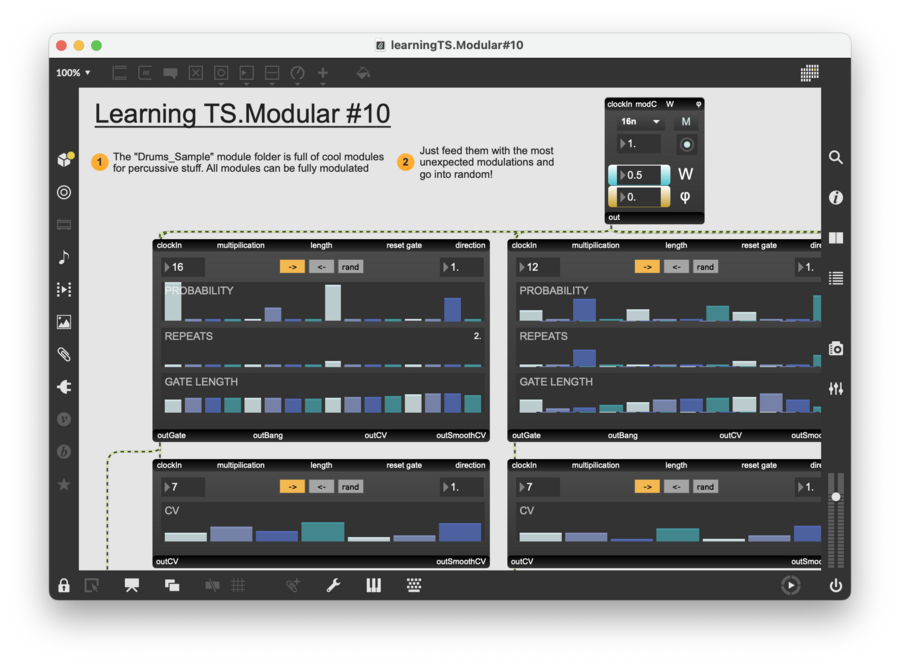The height and width of the screenshot is (665, 900).
Task: Open the sequences play-list icon in left sidebar
Action: point(64,289)
